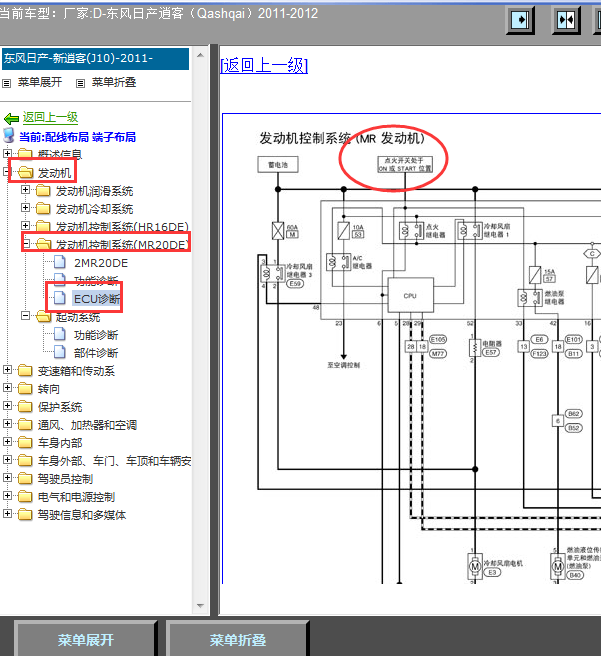601x656 pixels.
Task: Click the folder icon beside 车身内部
Action: coord(25,443)
